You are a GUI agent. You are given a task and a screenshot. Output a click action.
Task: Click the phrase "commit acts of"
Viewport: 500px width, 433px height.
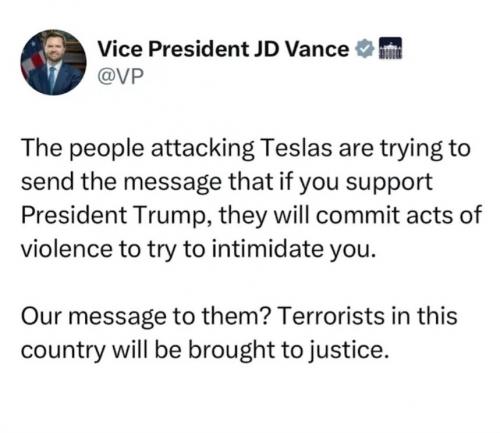point(399,215)
